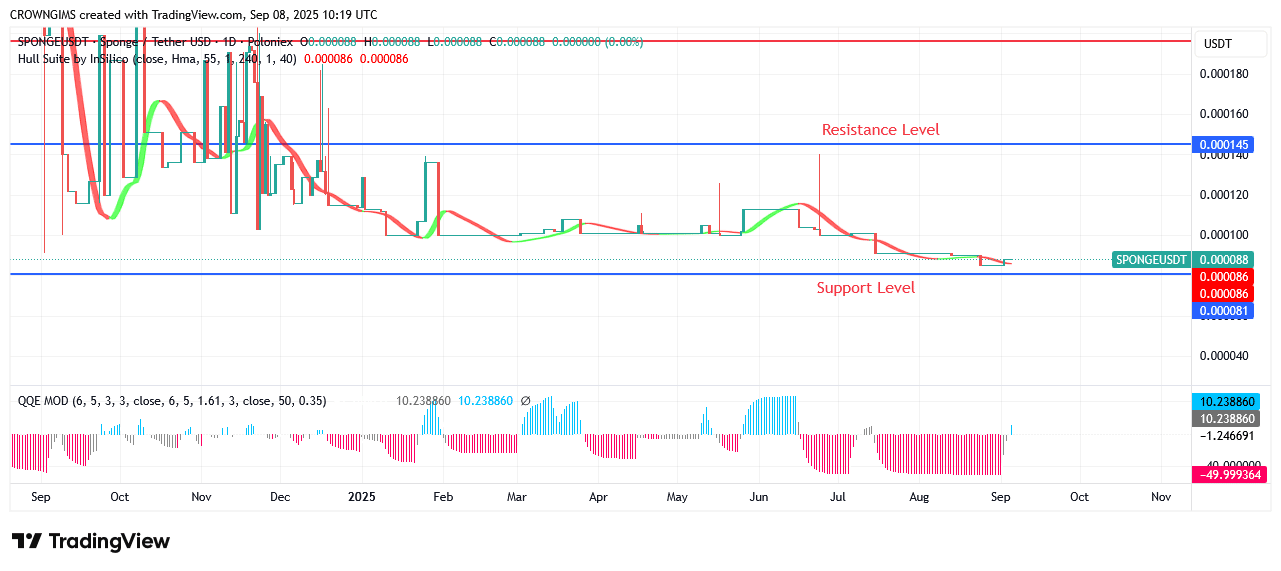Screen dimensions: 1281x571
Task: Click the 'Support Level' text annotation
Action: click(x=865, y=288)
